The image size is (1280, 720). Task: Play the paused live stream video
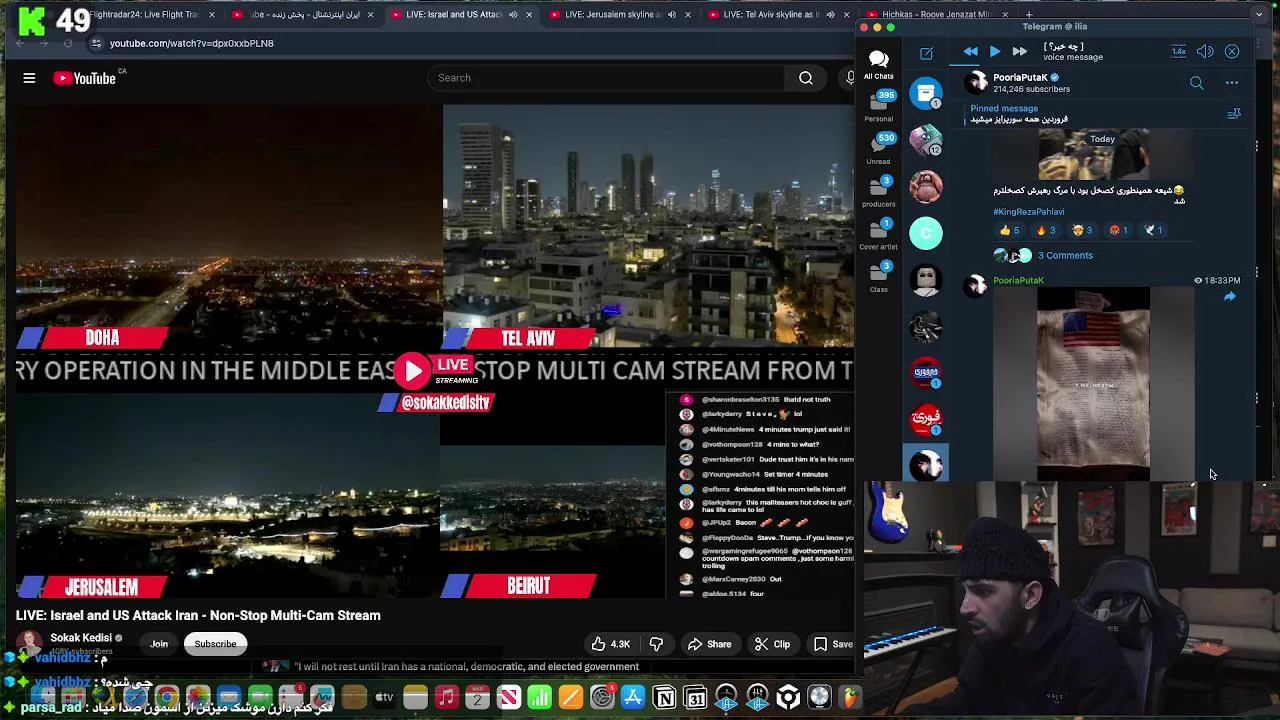[413, 371]
